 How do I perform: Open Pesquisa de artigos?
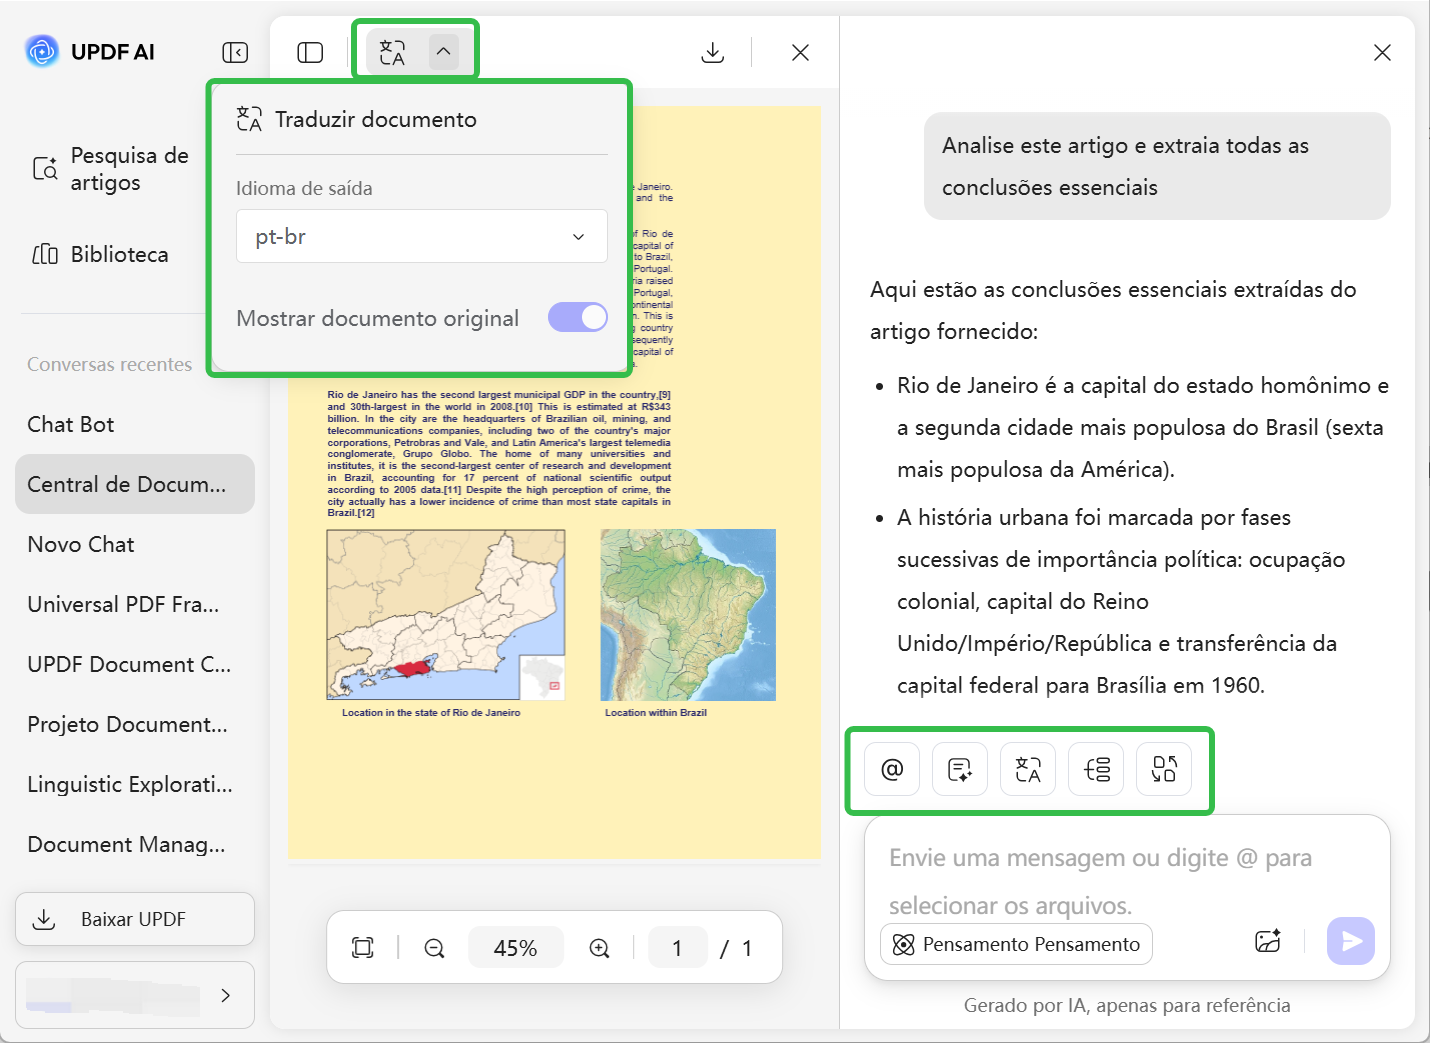[x=111, y=169]
